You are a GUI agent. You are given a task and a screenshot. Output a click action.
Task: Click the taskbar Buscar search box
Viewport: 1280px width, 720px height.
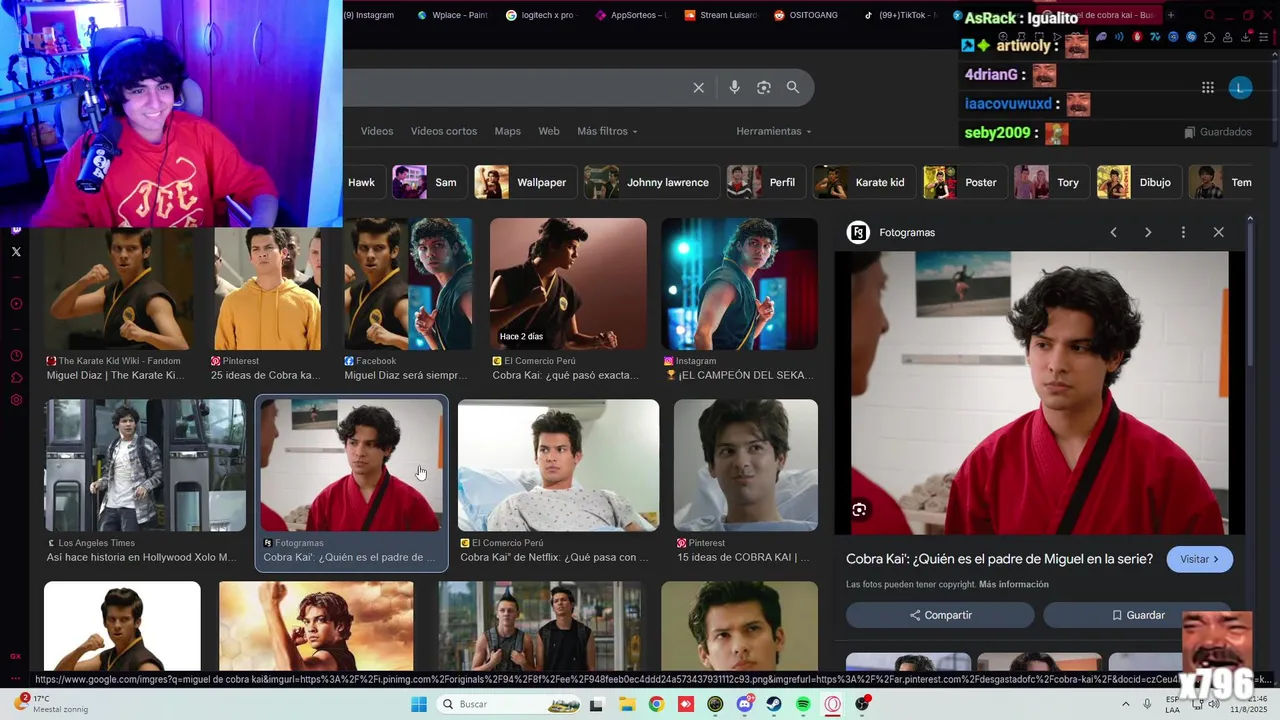tap(510, 704)
